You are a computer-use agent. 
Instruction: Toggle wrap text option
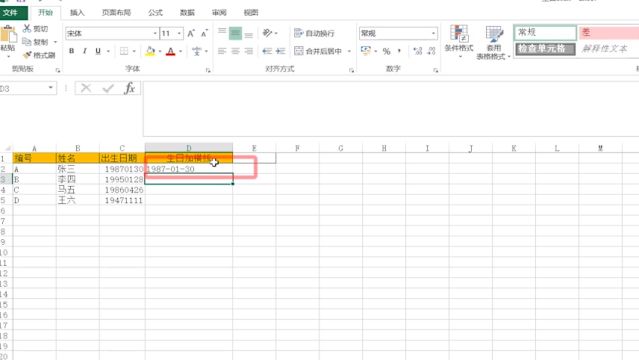point(314,33)
